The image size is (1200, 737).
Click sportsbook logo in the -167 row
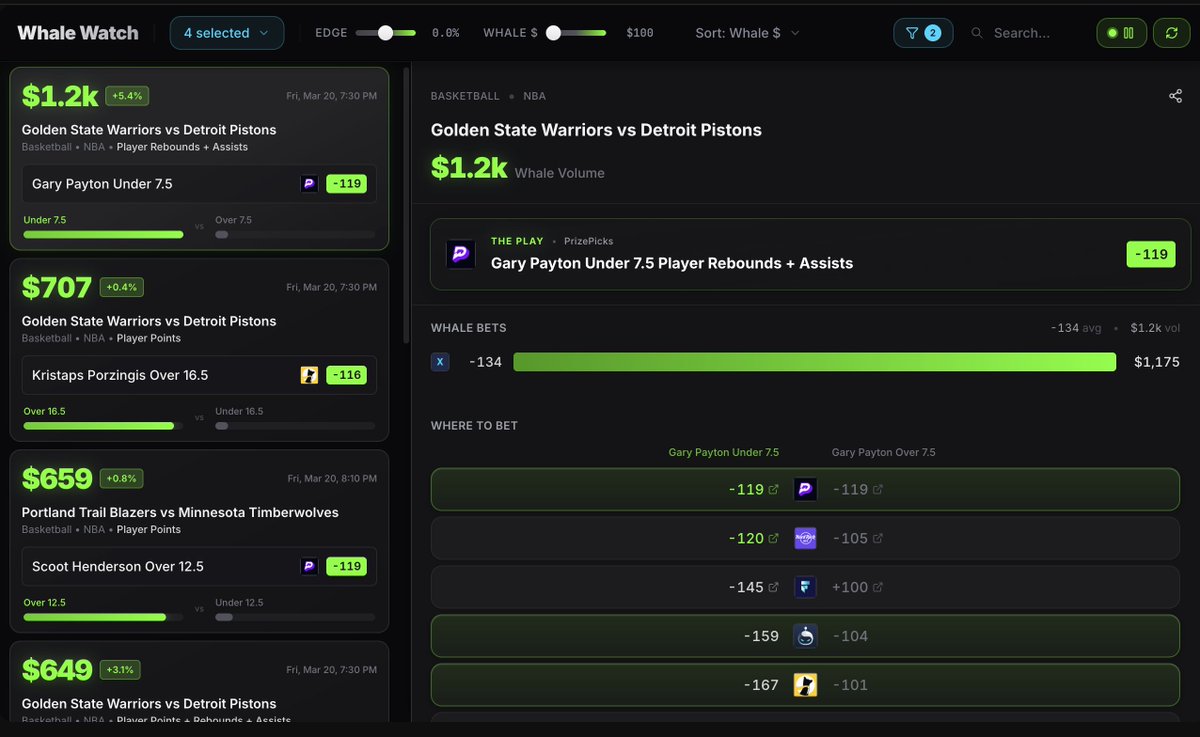[805, 685]
